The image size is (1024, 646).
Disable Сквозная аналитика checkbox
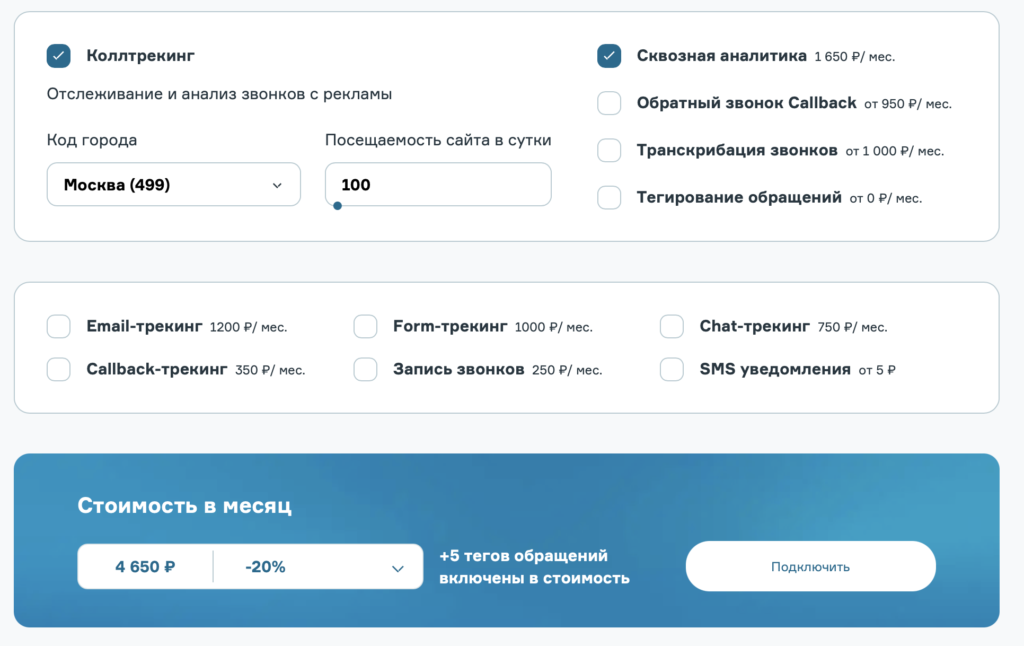click(x=609, y=56)
